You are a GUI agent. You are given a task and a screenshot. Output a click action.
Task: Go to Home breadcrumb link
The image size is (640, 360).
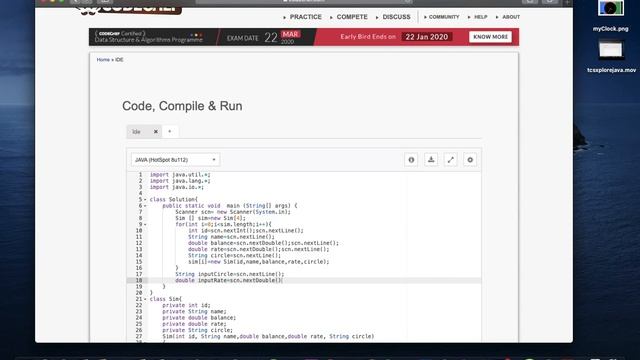pyautogui.click(x=103, y=60)
